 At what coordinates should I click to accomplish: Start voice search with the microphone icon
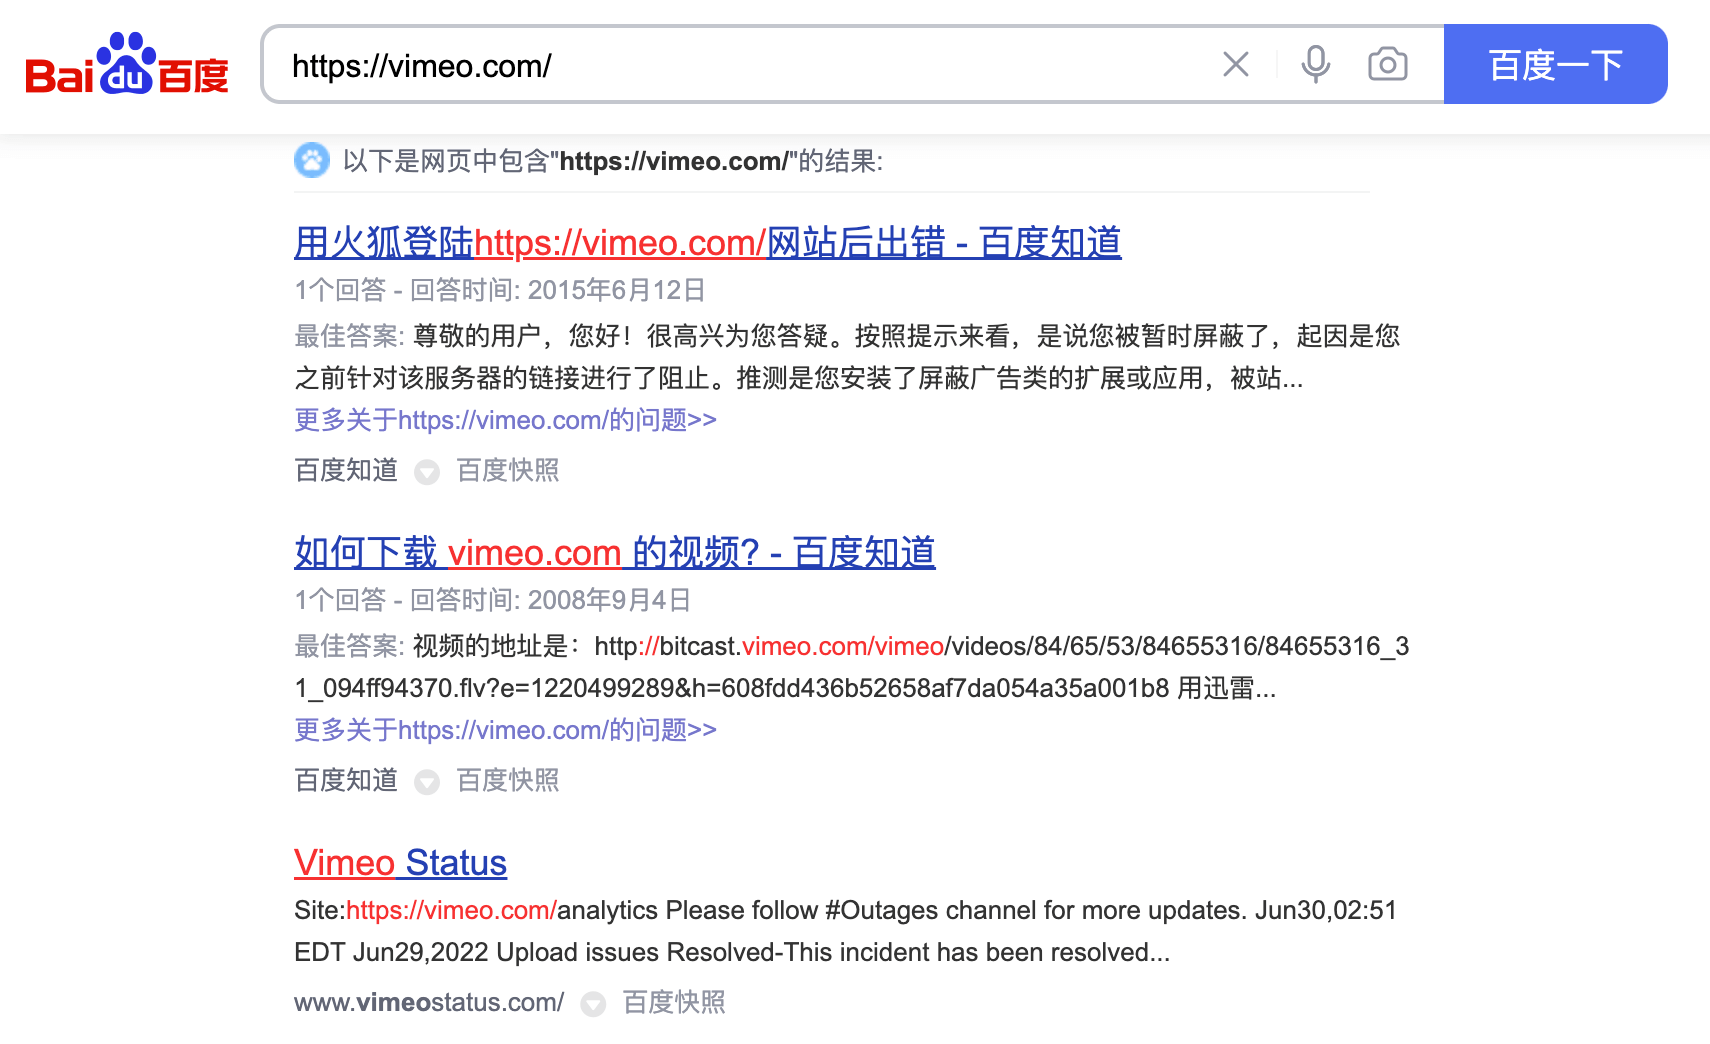pos(1316,65)
